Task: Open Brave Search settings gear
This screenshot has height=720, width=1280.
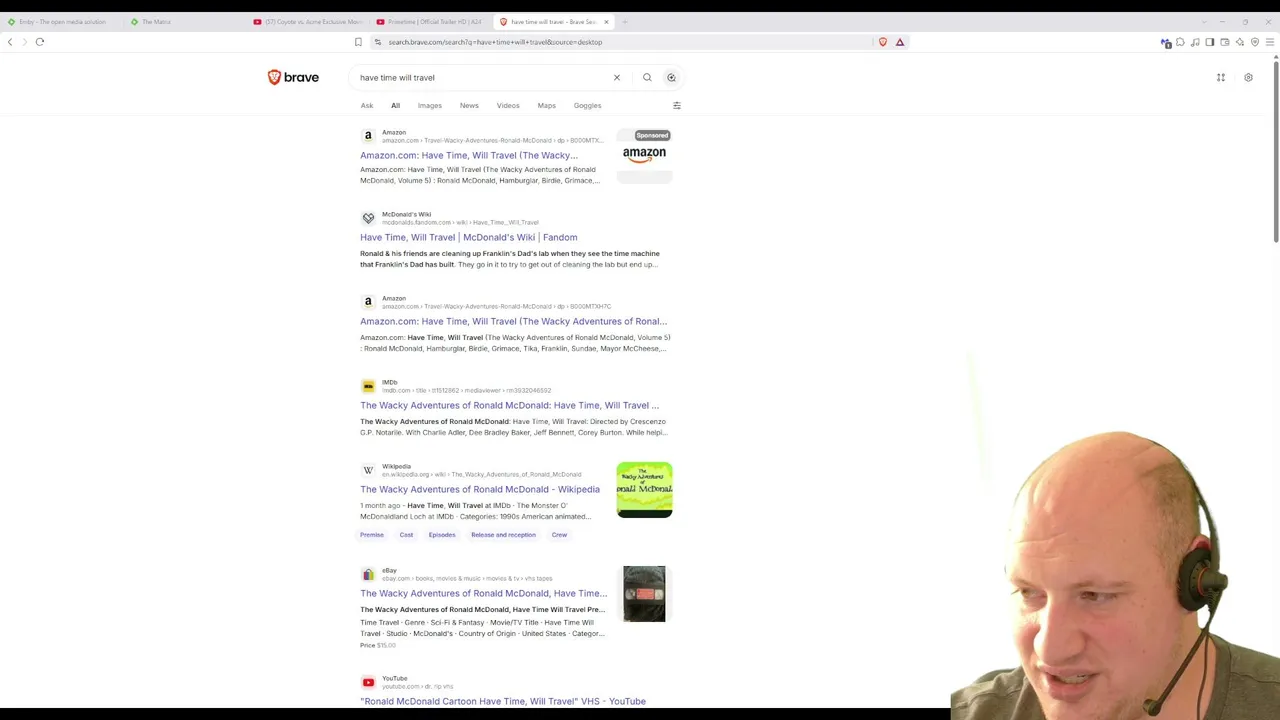Action: point(1248,77)
